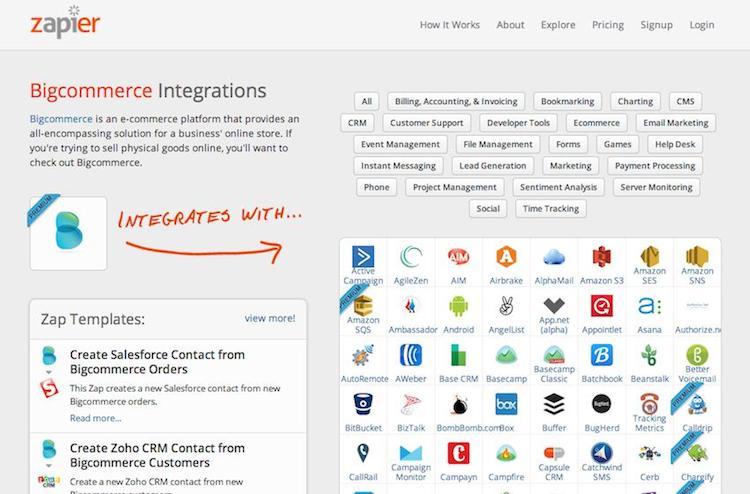
Task: Choose the Batchbook icon
Action: 602,355
